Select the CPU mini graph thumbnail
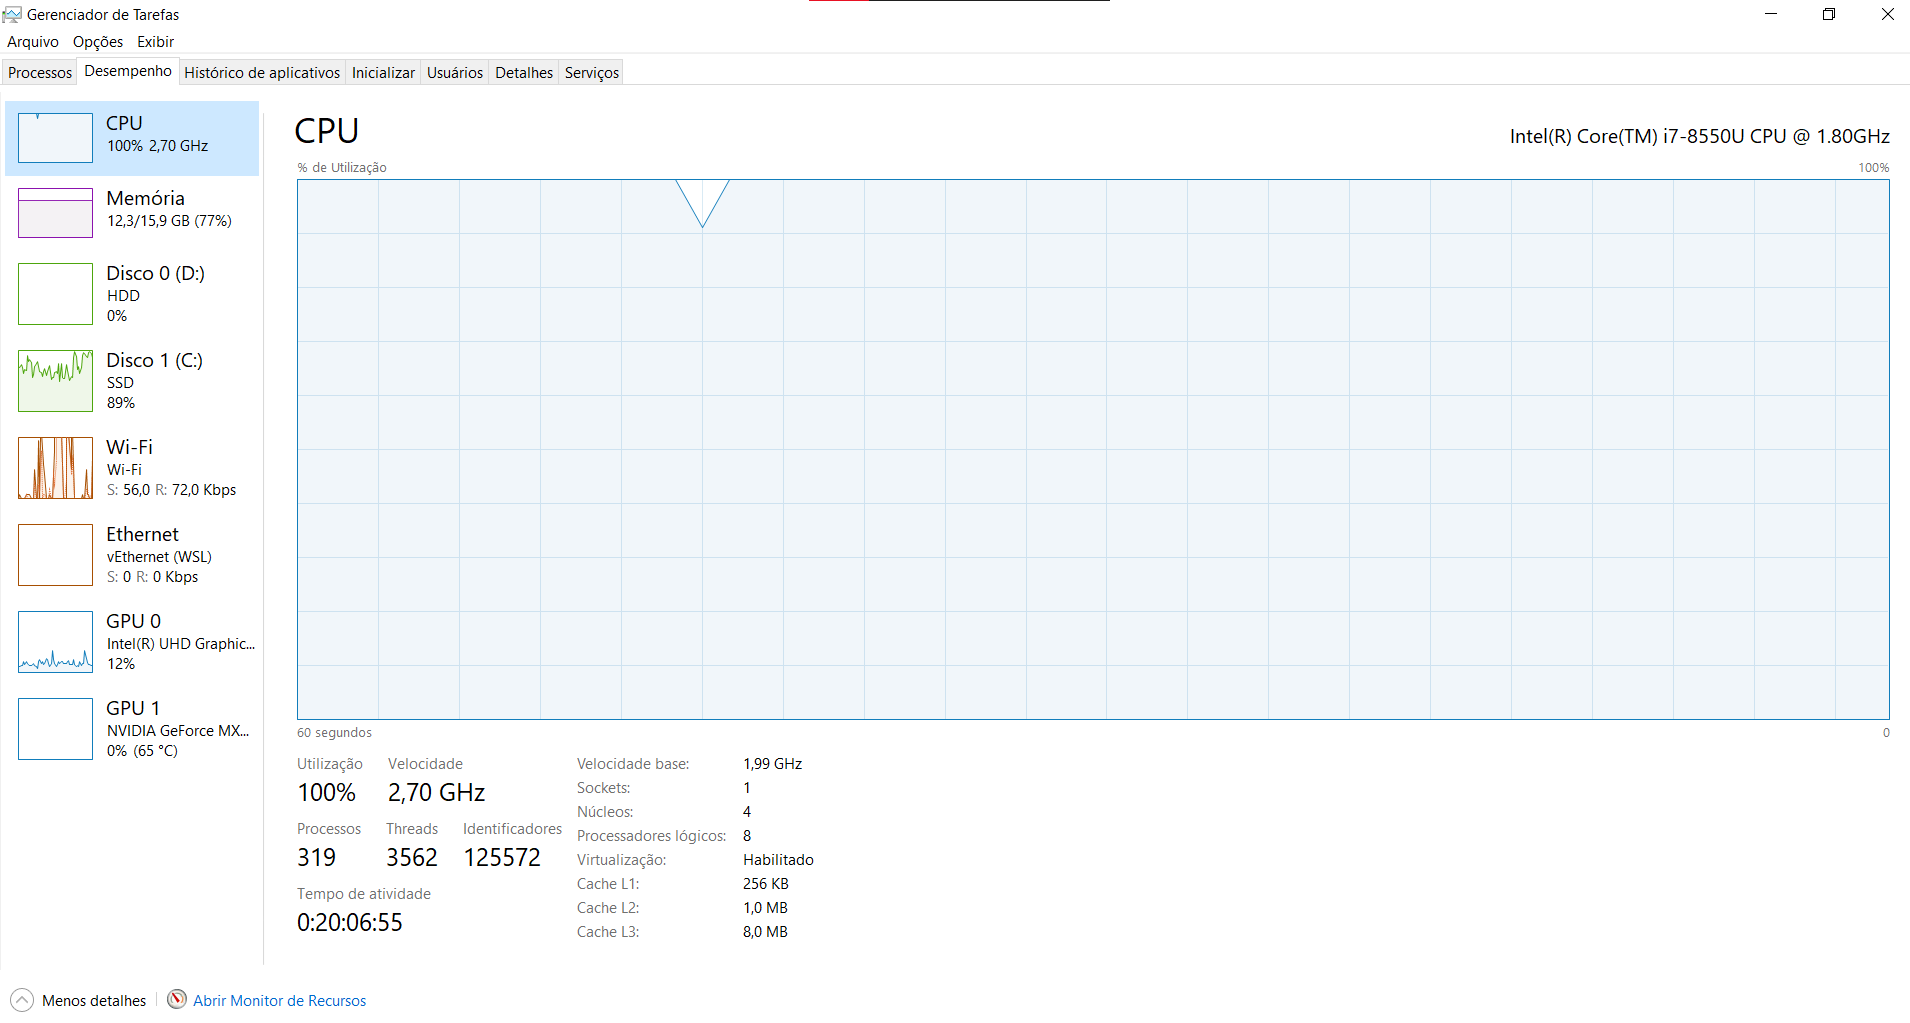The image size is (1910, 1023). tap(55, 138)
